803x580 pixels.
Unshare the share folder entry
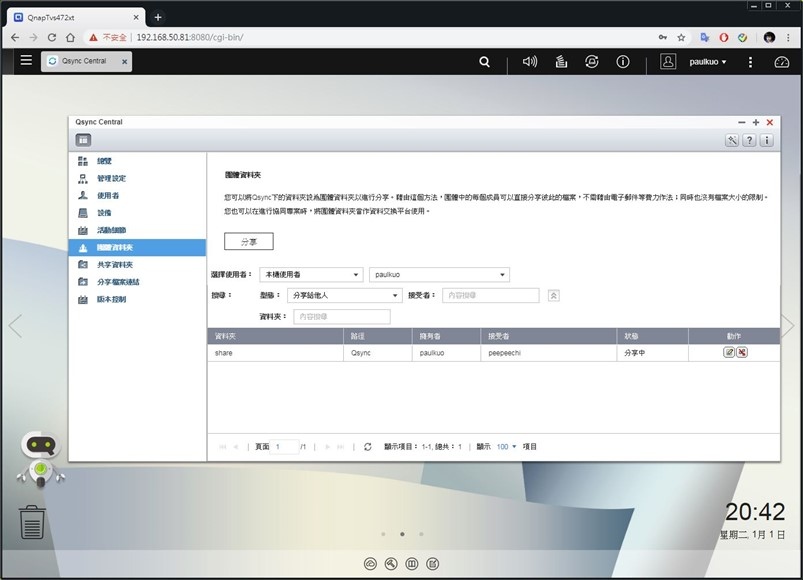(x=742, y=352)
